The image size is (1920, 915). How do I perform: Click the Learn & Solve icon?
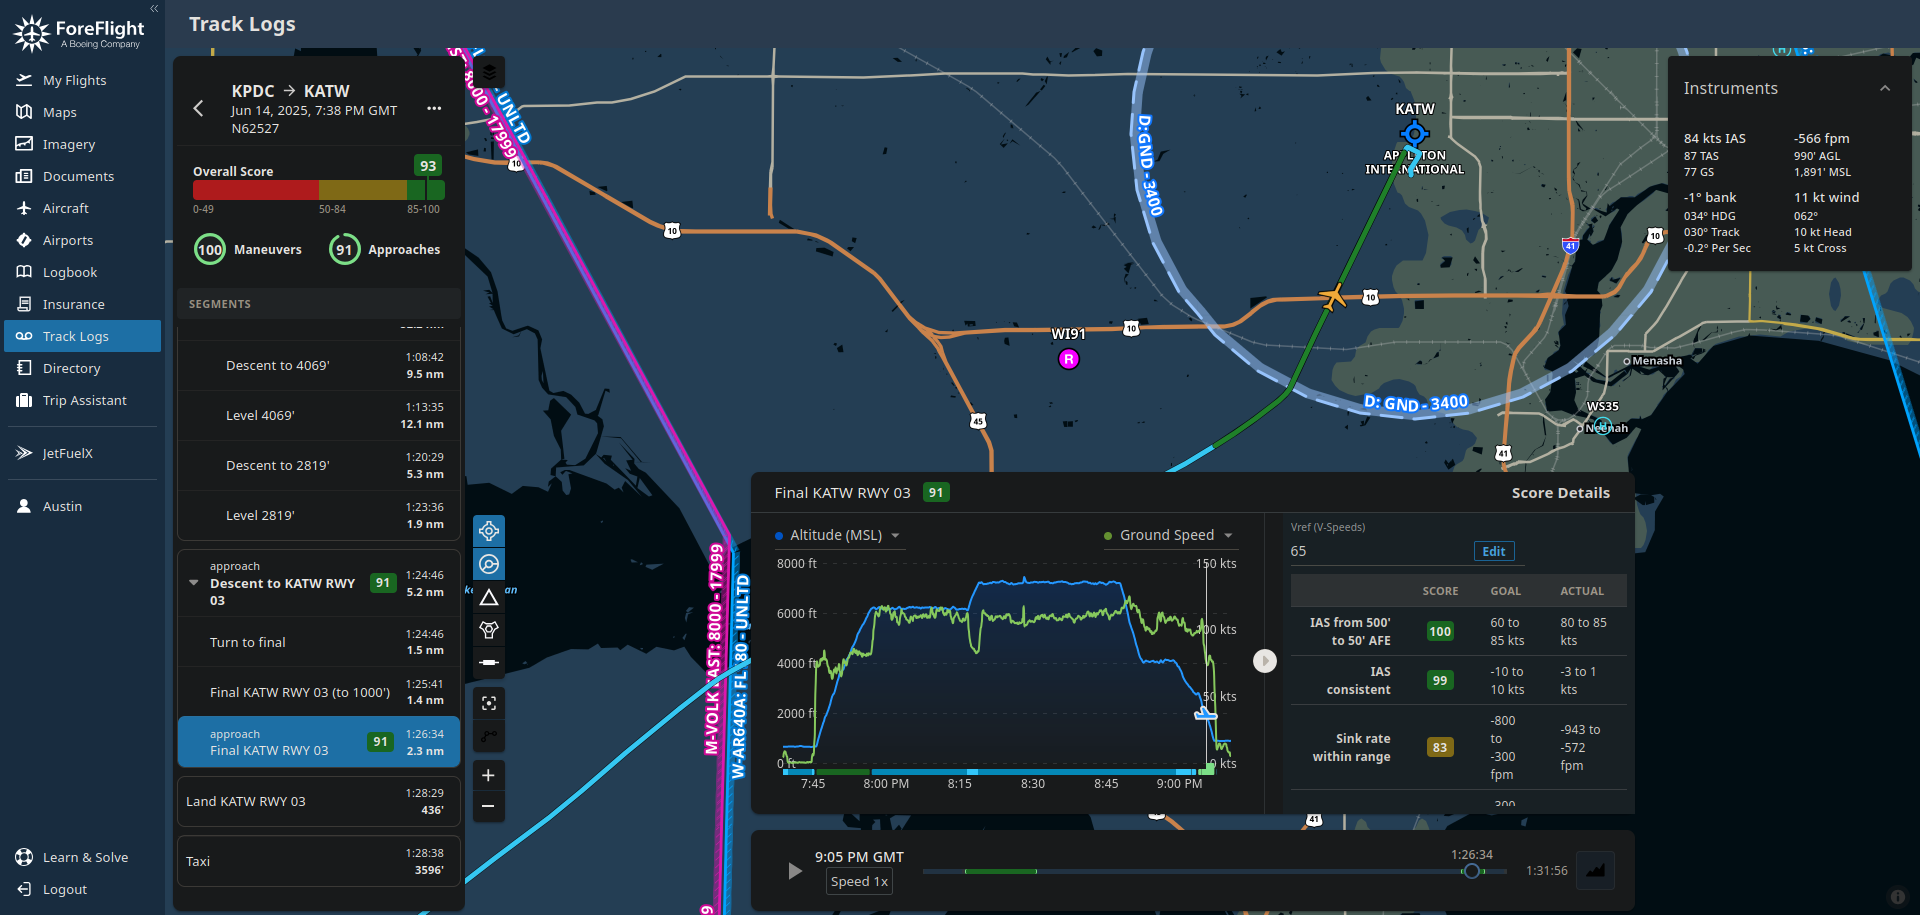[x=24, y=857]
